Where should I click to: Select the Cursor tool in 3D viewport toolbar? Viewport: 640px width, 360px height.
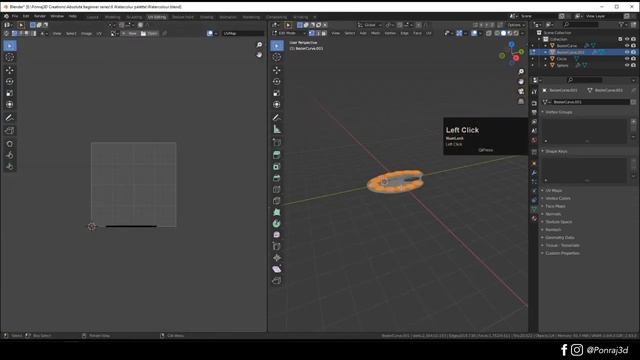(x=276, y=57)
